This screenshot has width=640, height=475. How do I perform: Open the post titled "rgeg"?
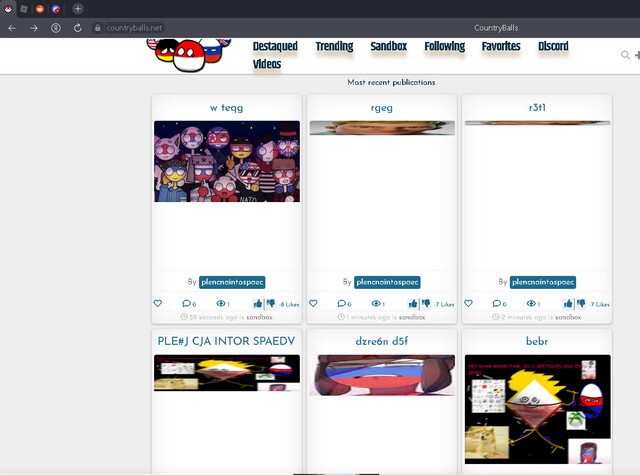[382, 108]
